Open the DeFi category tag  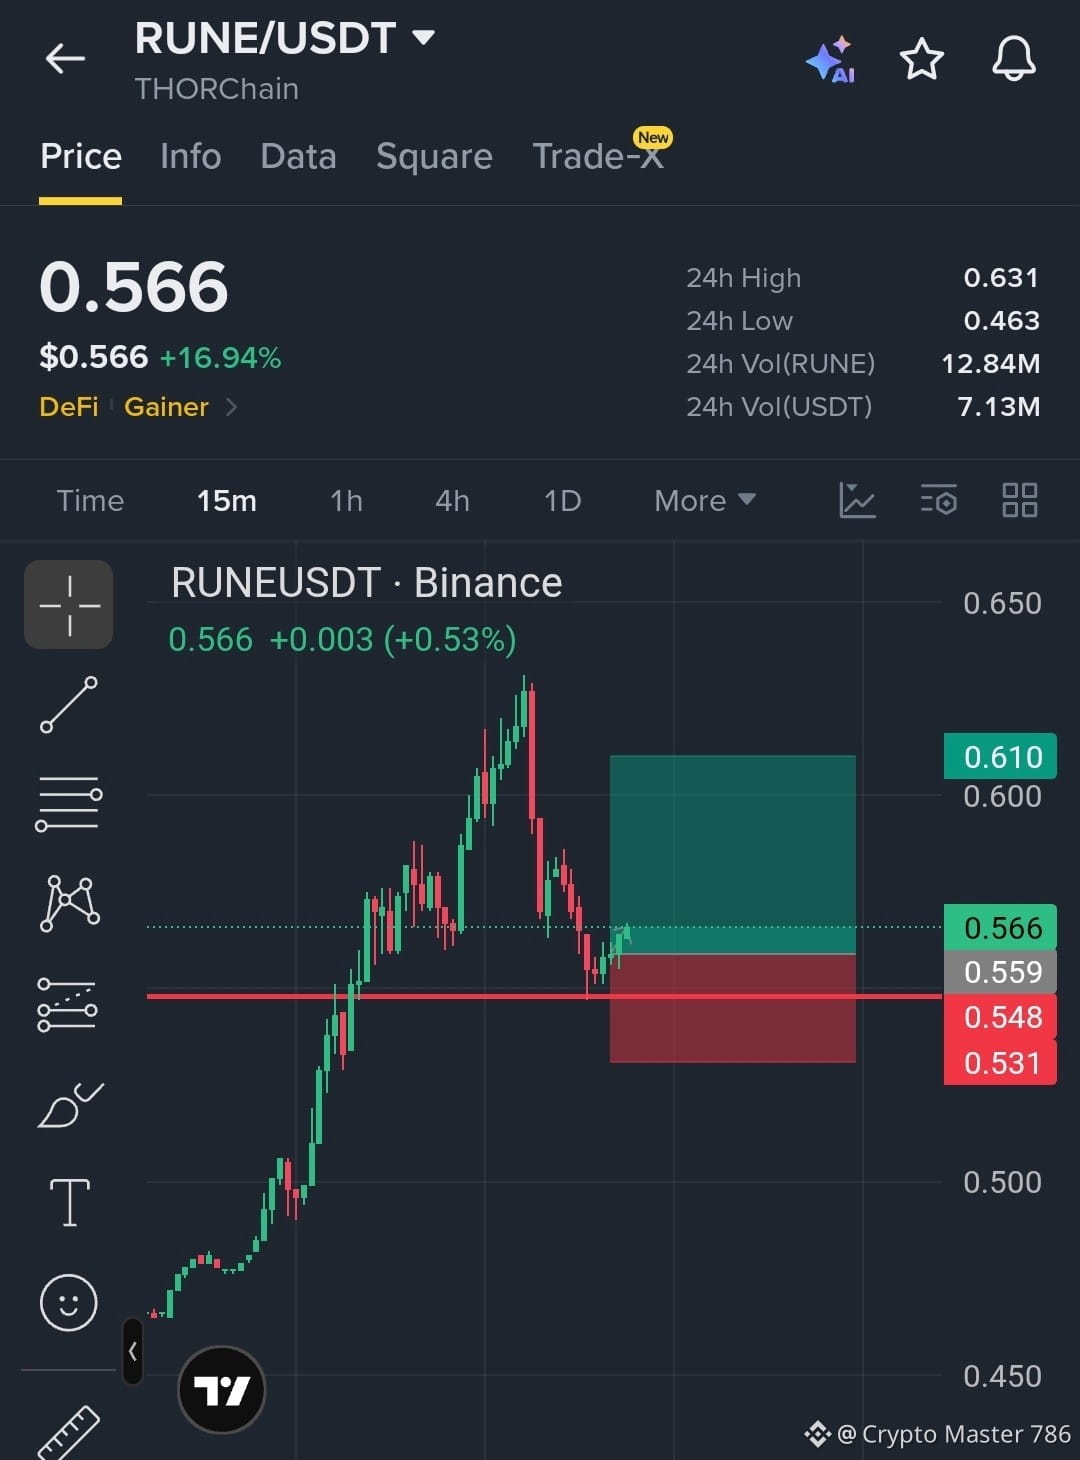[x=69, y=407]
